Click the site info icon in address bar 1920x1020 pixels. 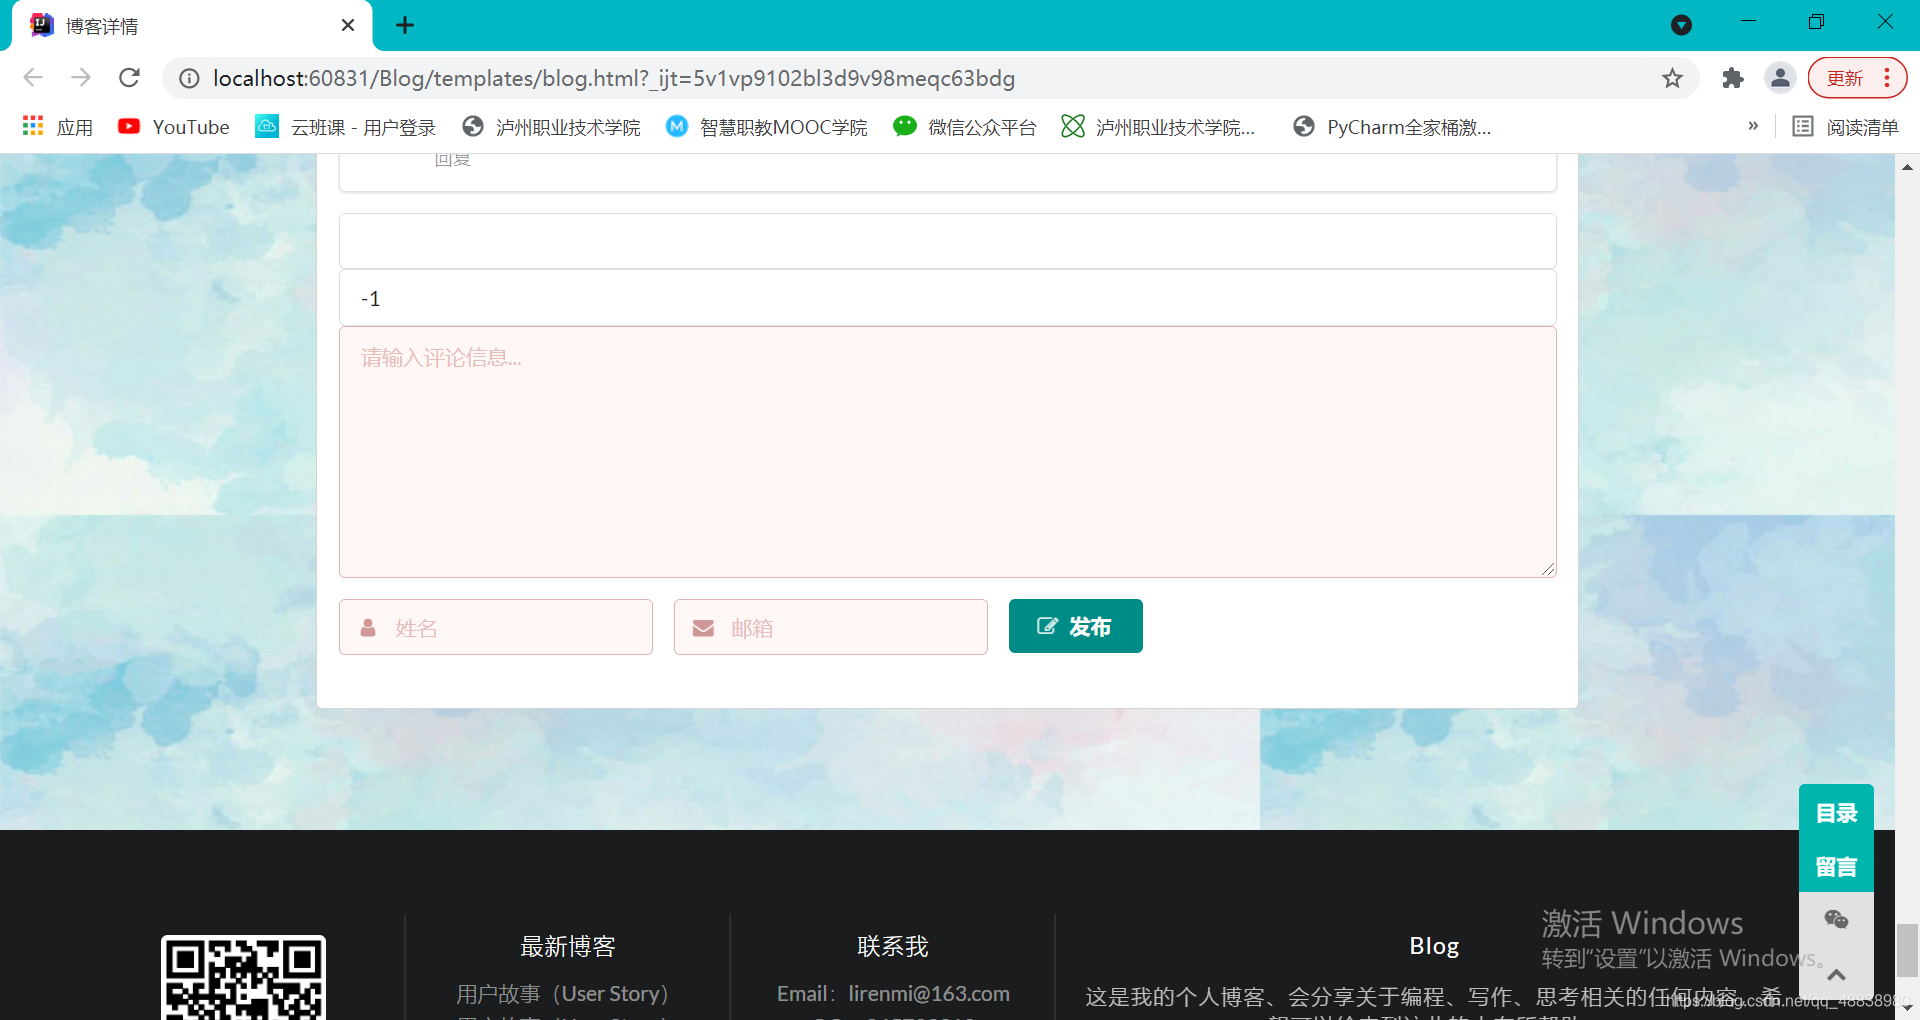[x=188, y=78]
